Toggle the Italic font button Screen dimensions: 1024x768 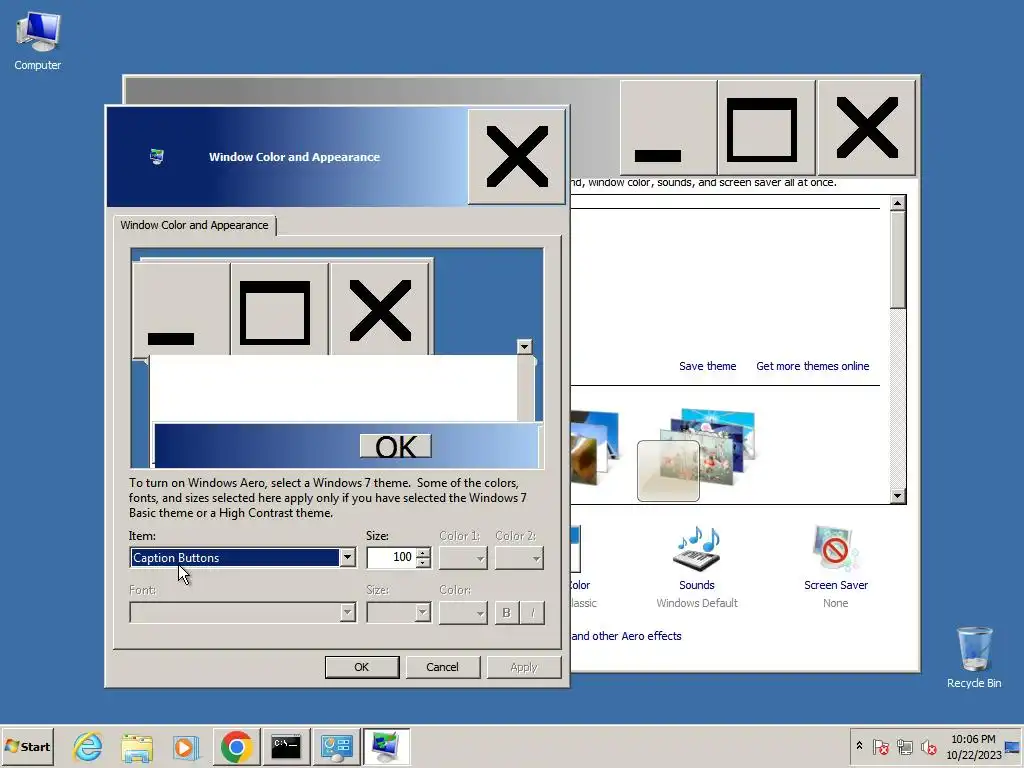(532, 613)
